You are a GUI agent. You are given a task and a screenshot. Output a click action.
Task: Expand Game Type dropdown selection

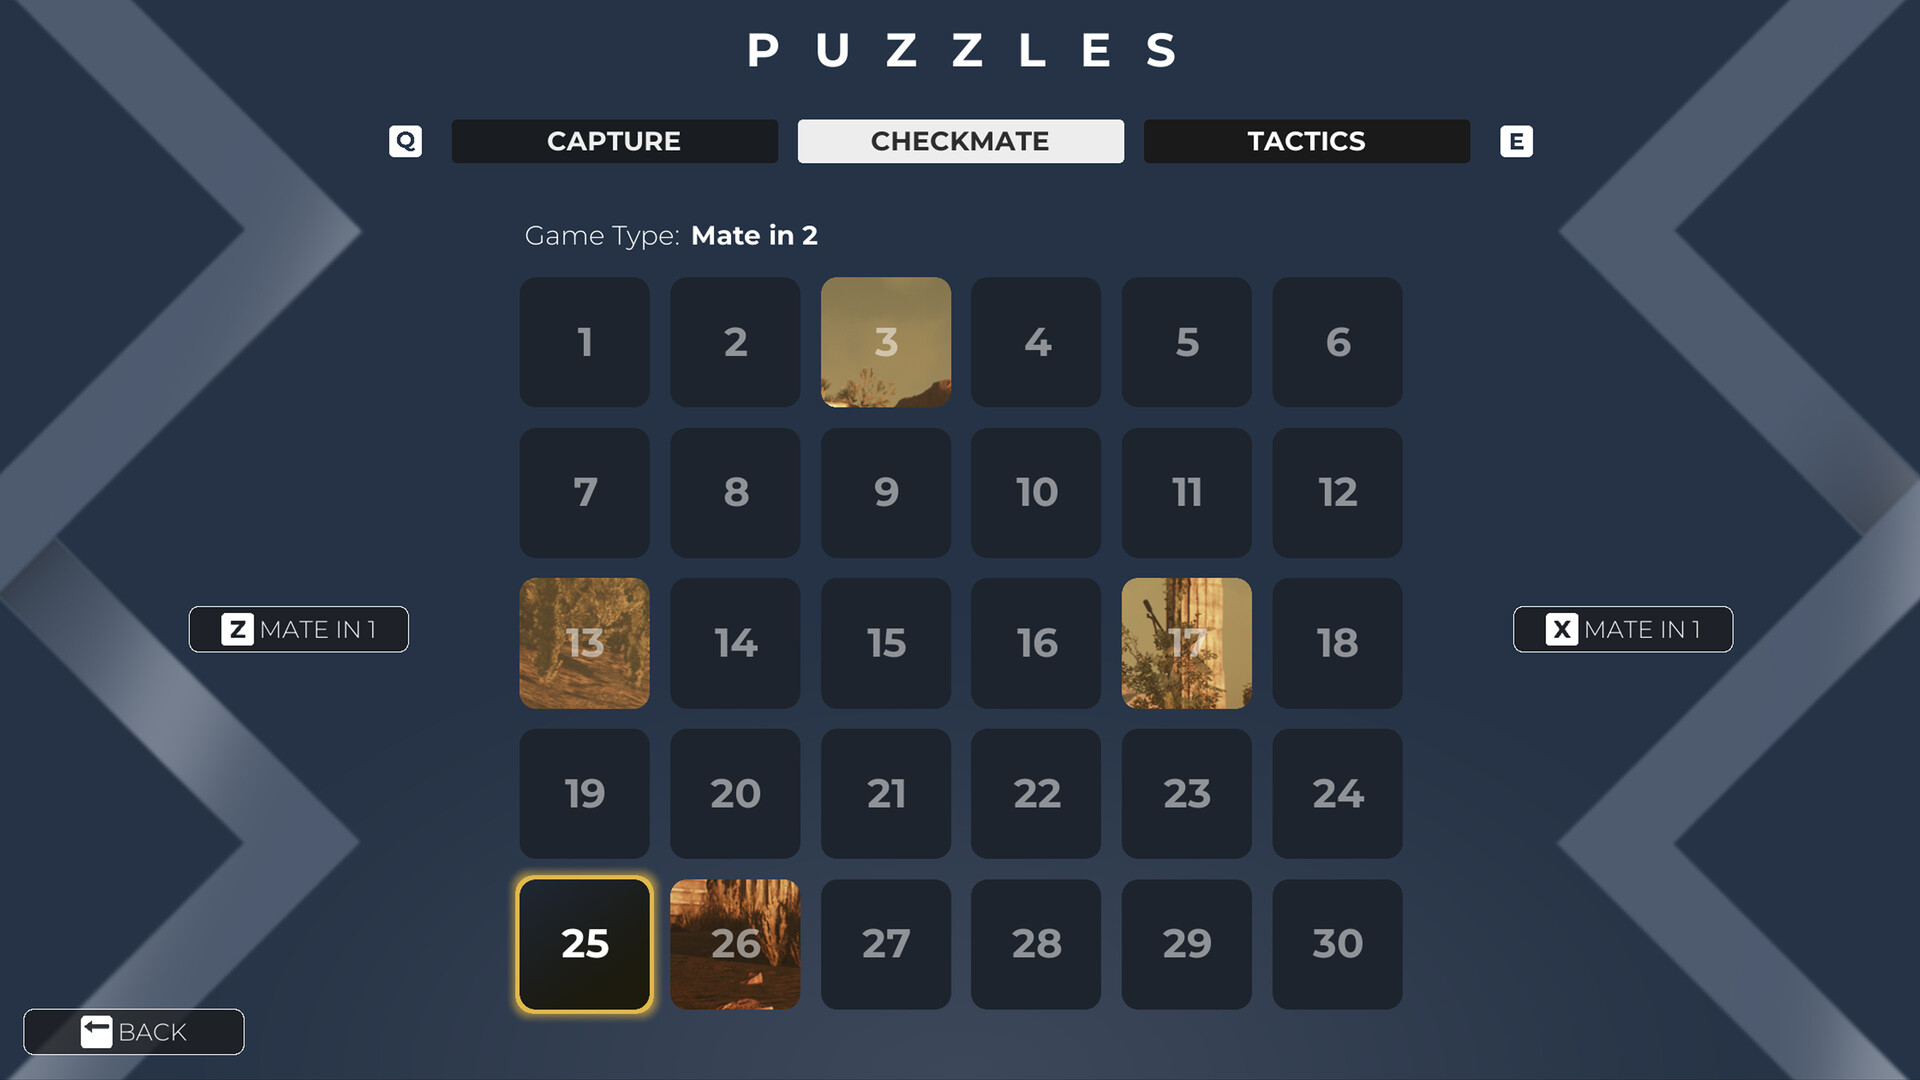tap(753, 235)
